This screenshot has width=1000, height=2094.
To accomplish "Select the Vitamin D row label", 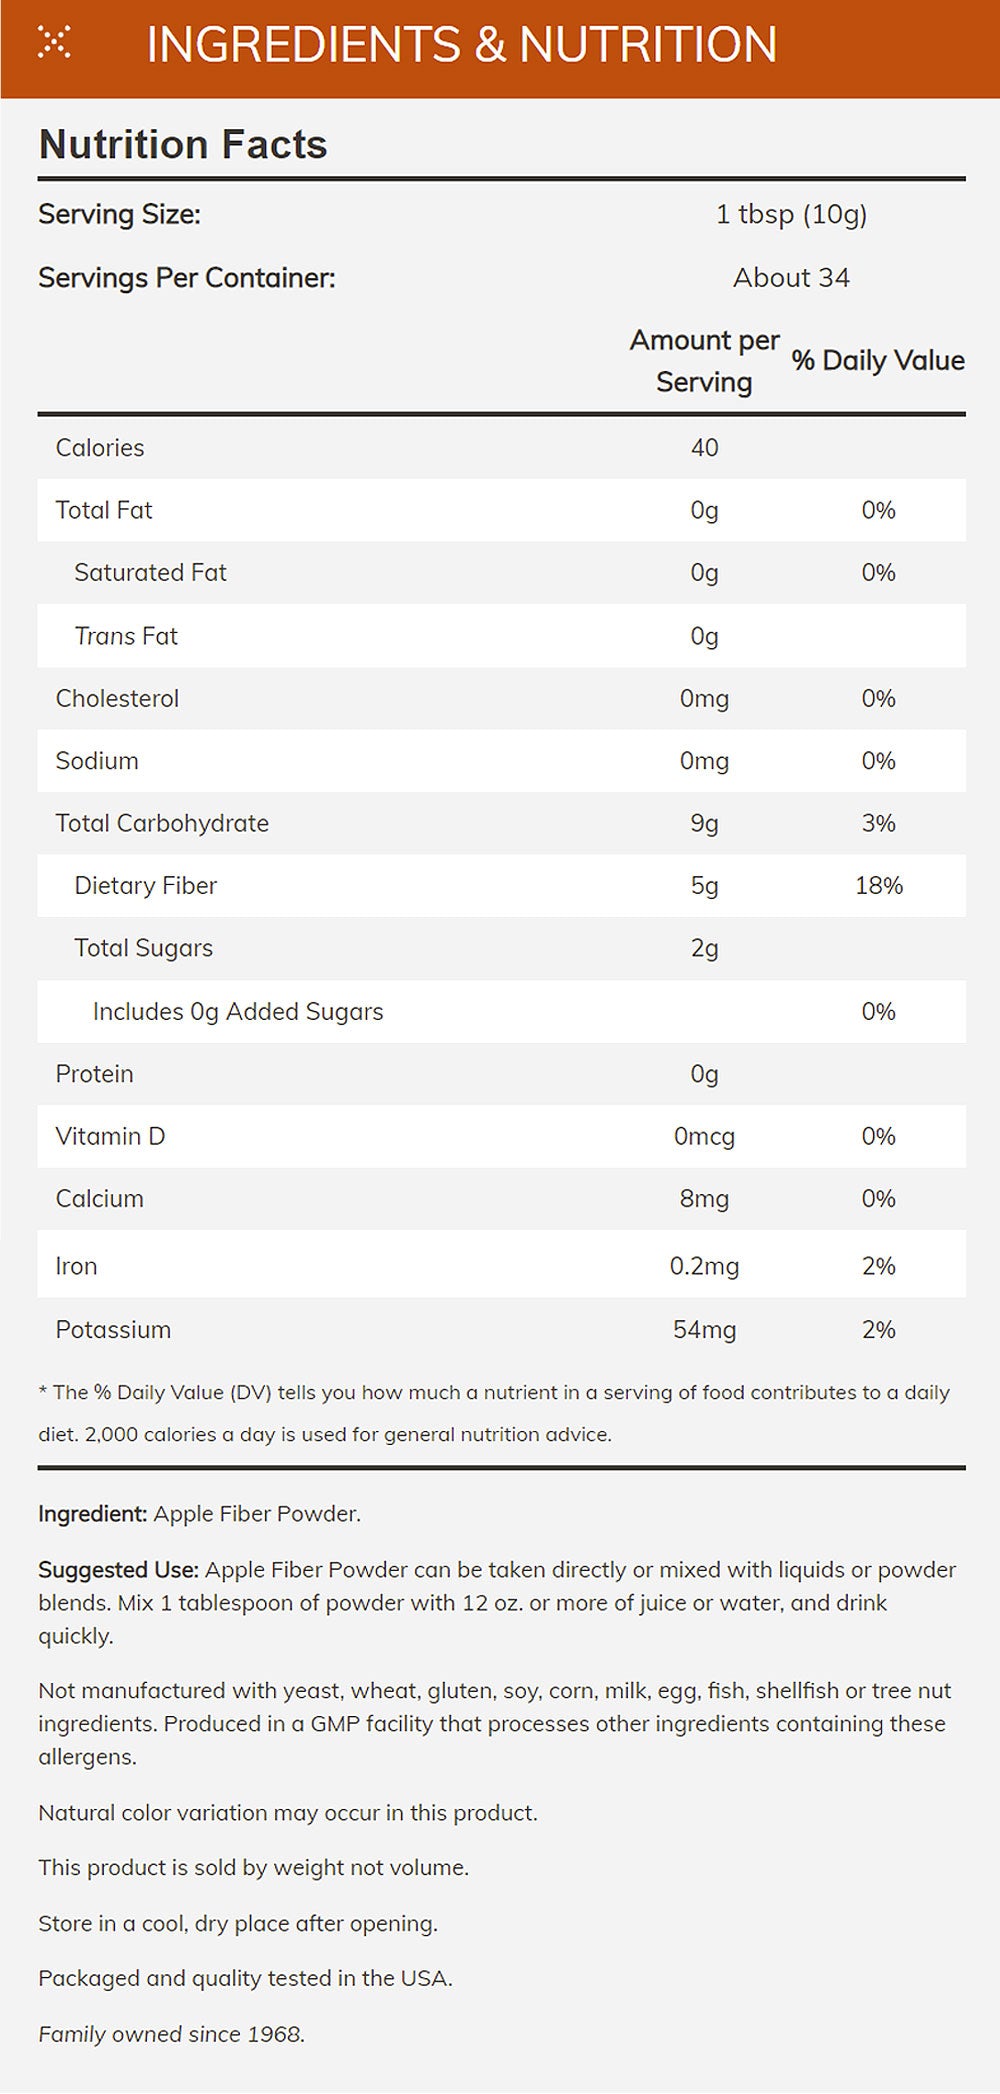I will [110, 1136].
